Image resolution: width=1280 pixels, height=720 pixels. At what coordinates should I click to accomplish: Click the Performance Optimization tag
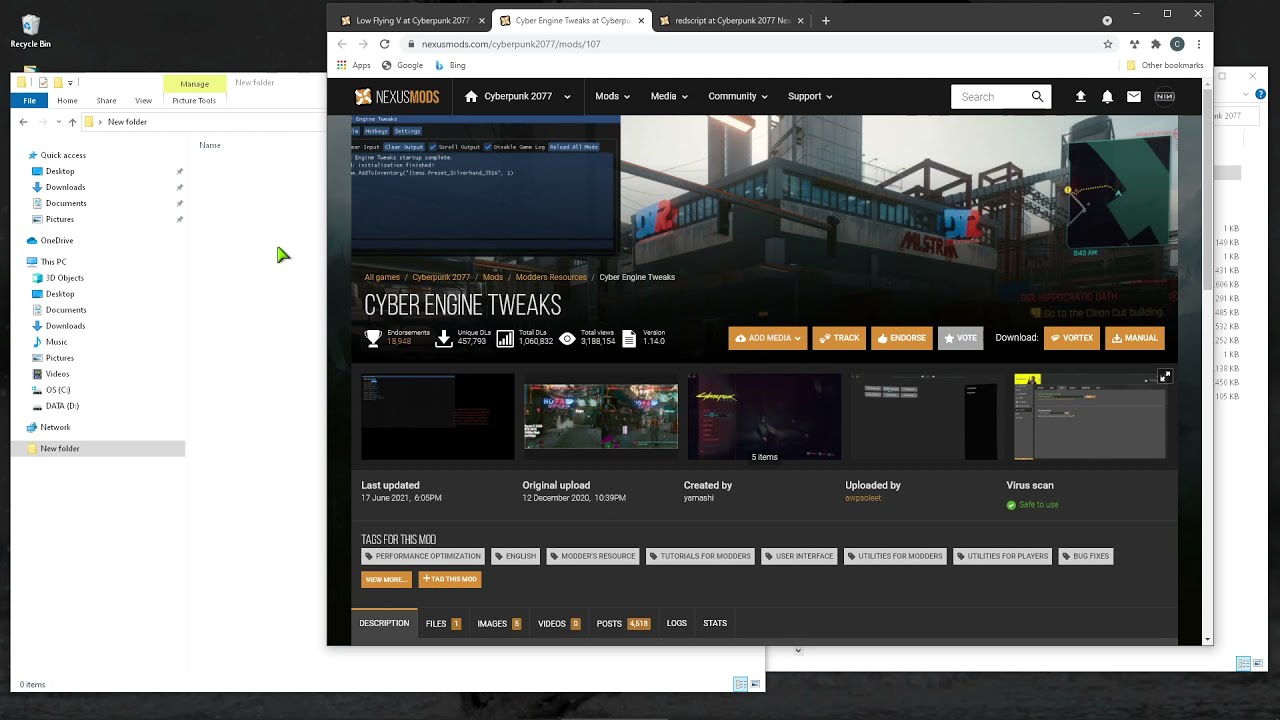click(x=423, y=556)
